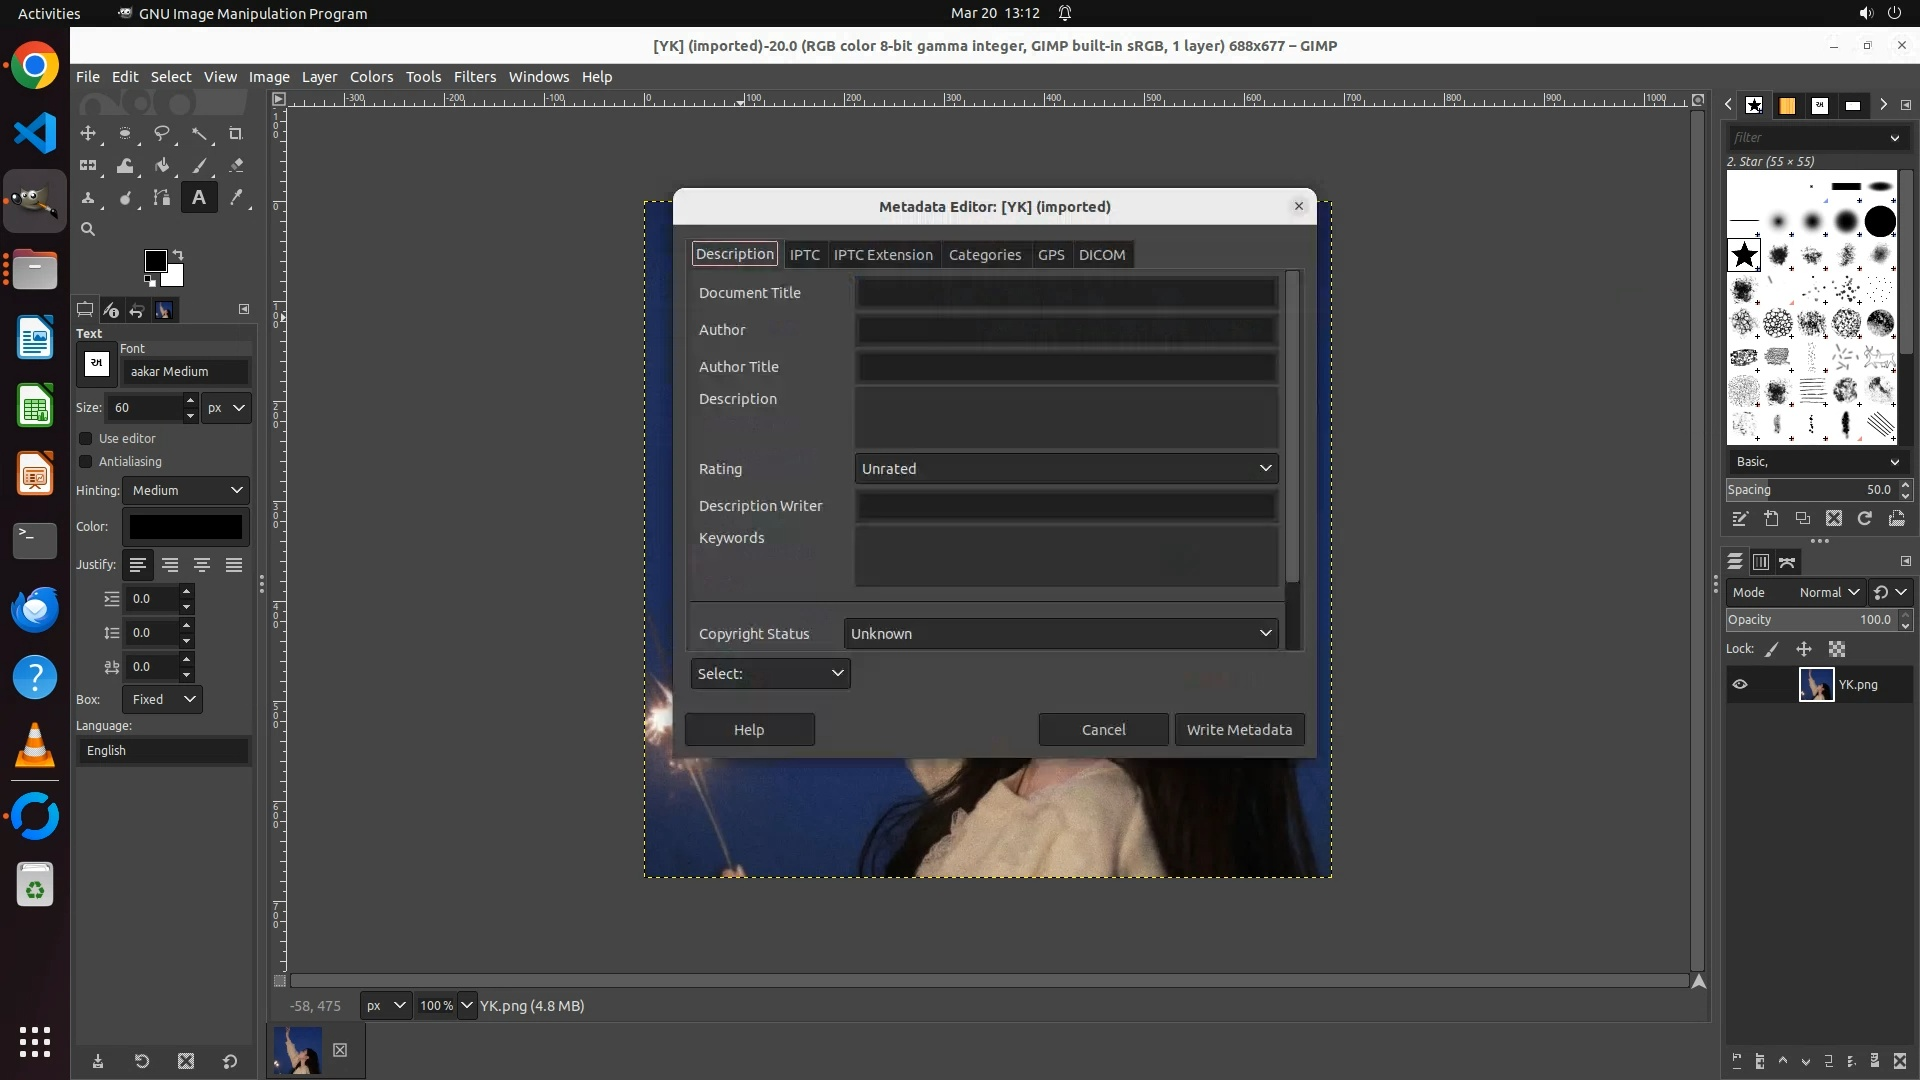Toggle the Antialiasing checkbox

click(x=86, y=462)
